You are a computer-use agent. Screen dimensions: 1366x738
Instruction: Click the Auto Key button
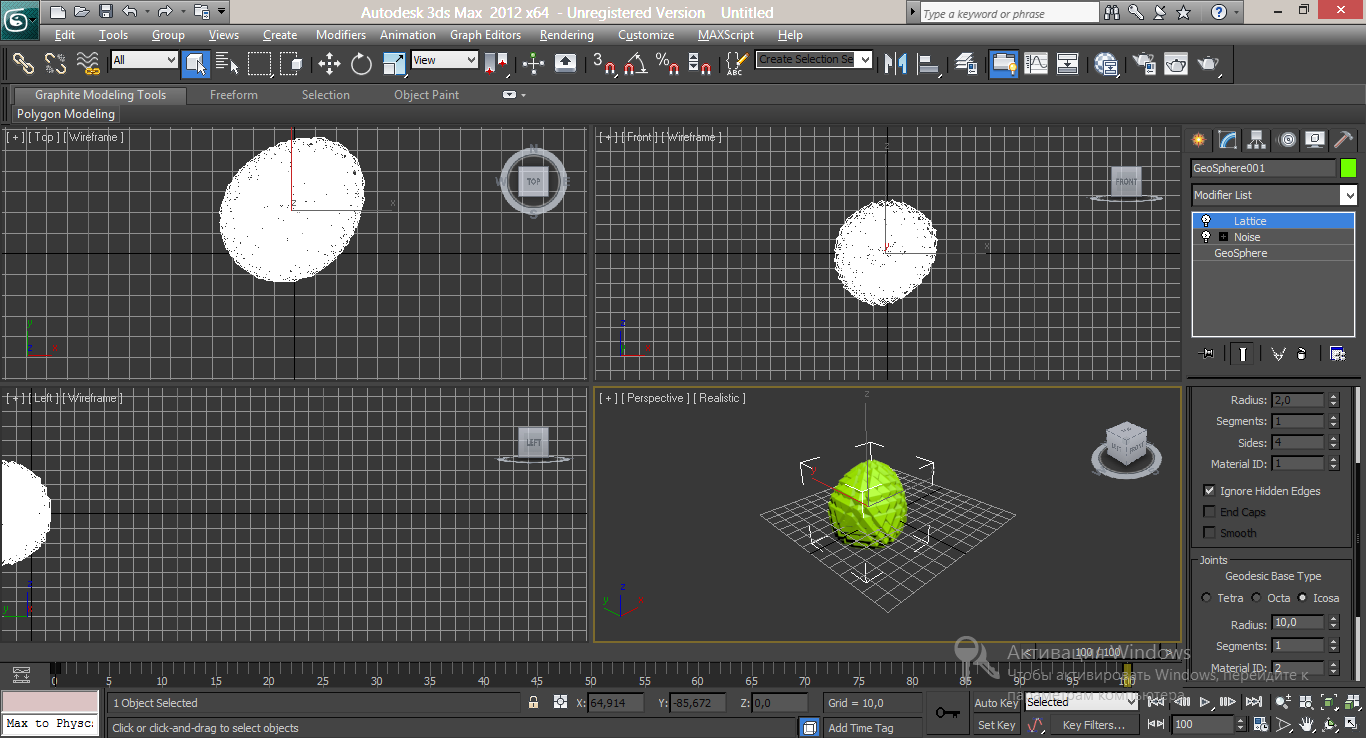(x=996, y=703)
